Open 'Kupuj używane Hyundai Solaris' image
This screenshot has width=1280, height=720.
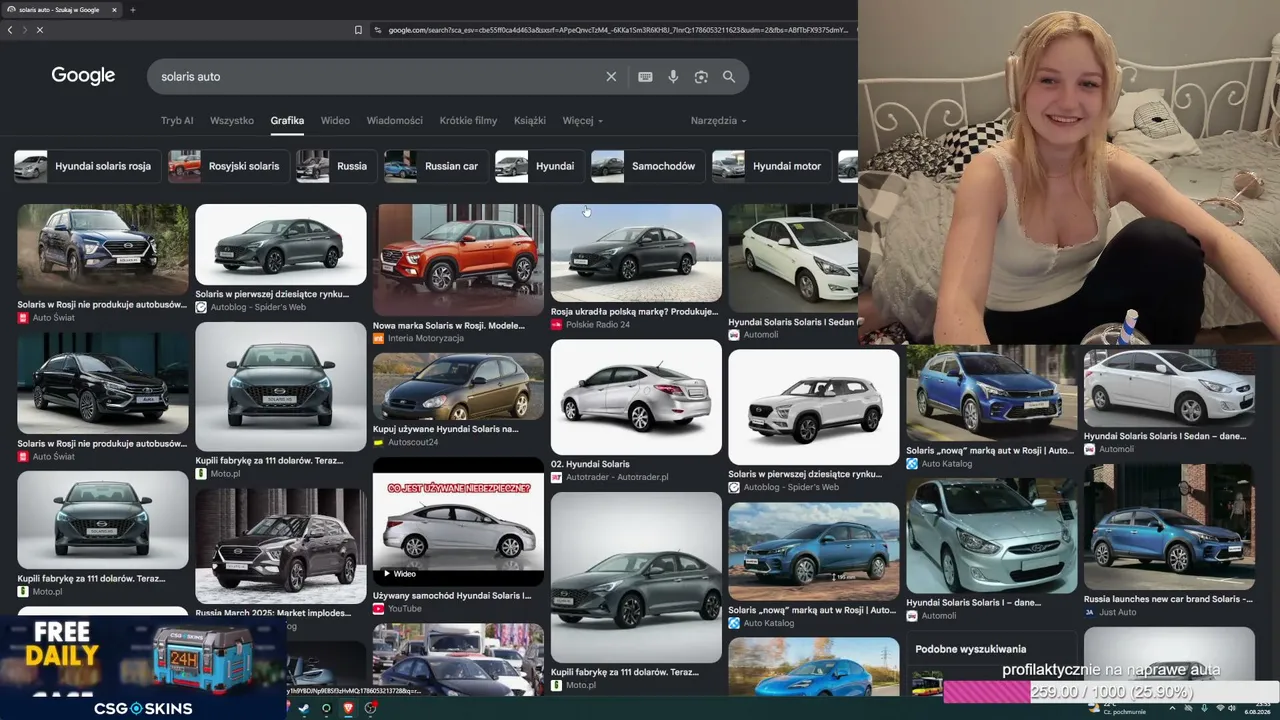[458, 387]
